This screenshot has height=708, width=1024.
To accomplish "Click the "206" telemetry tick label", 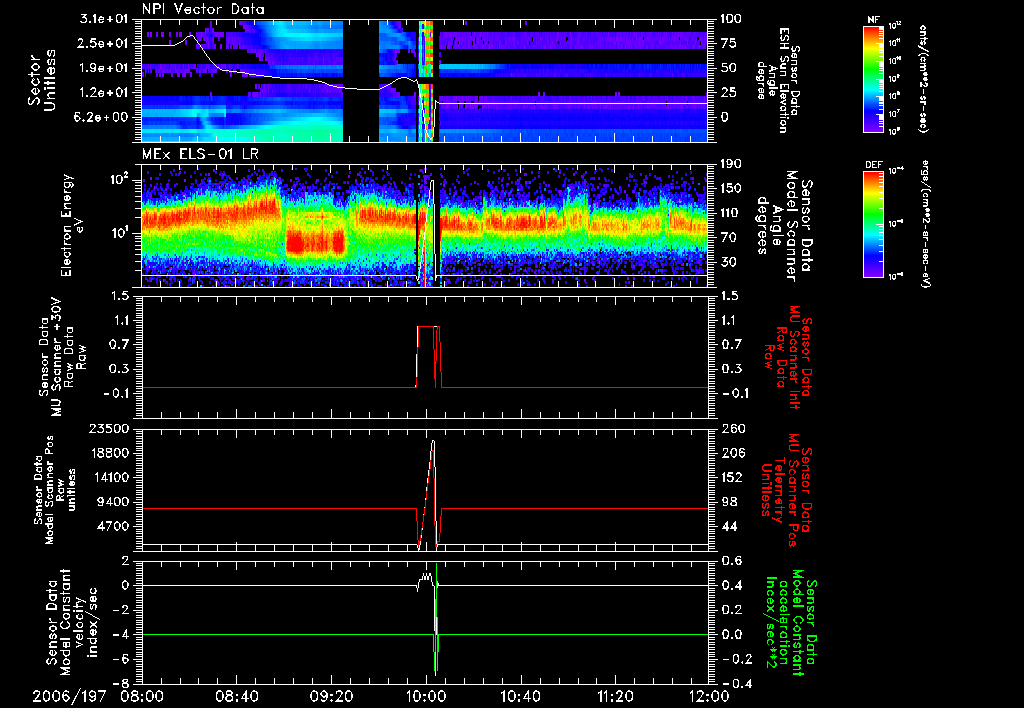I will [731, 453].
